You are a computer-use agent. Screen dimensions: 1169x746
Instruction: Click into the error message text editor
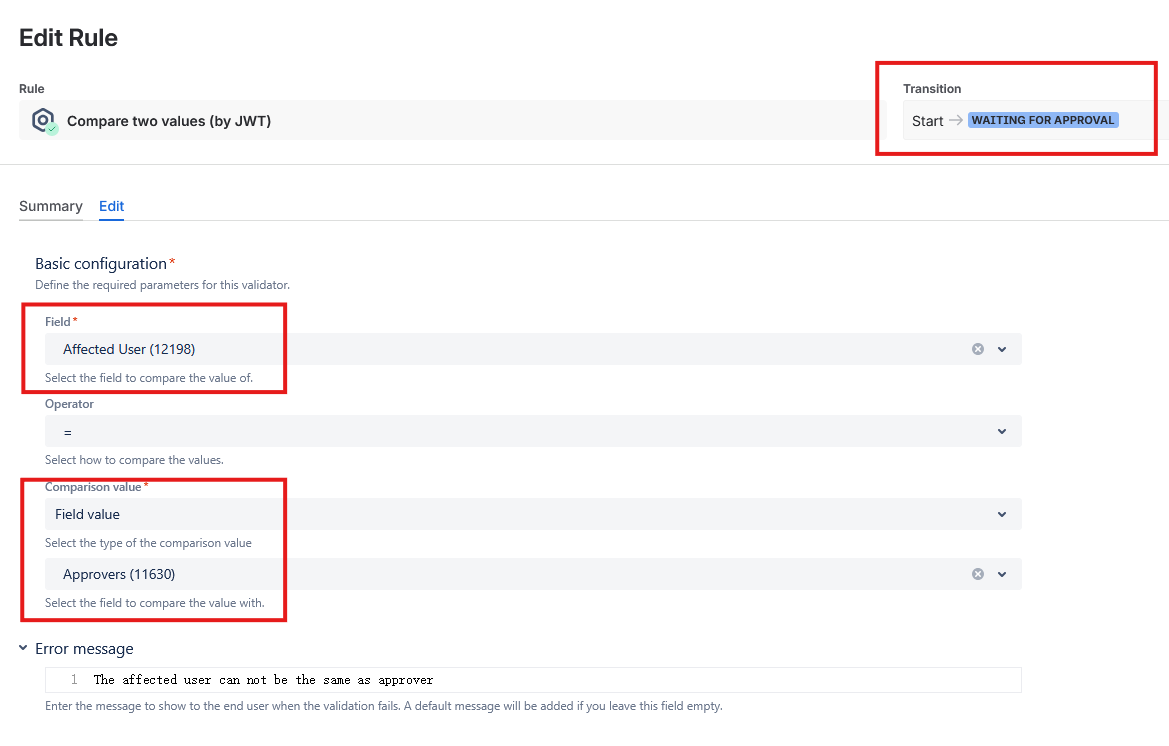coord(533,680)
